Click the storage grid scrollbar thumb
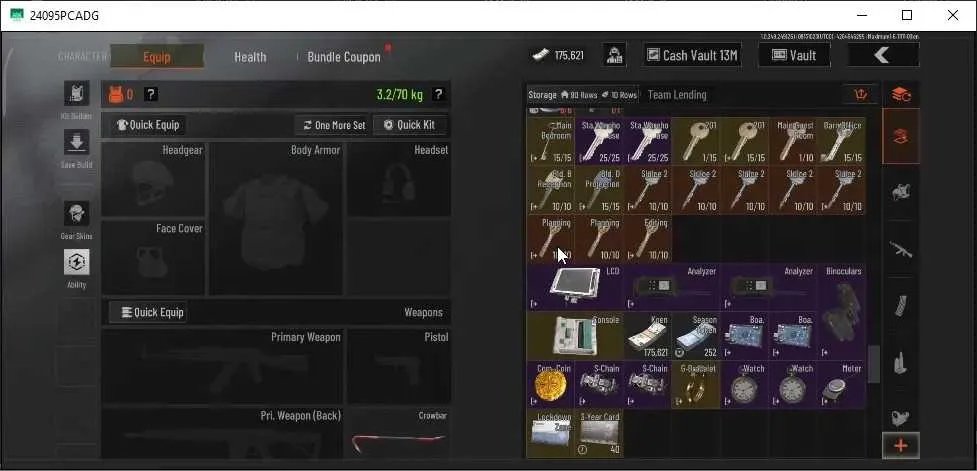The height and width of the screenshot is (471, 977). (874, 363)
